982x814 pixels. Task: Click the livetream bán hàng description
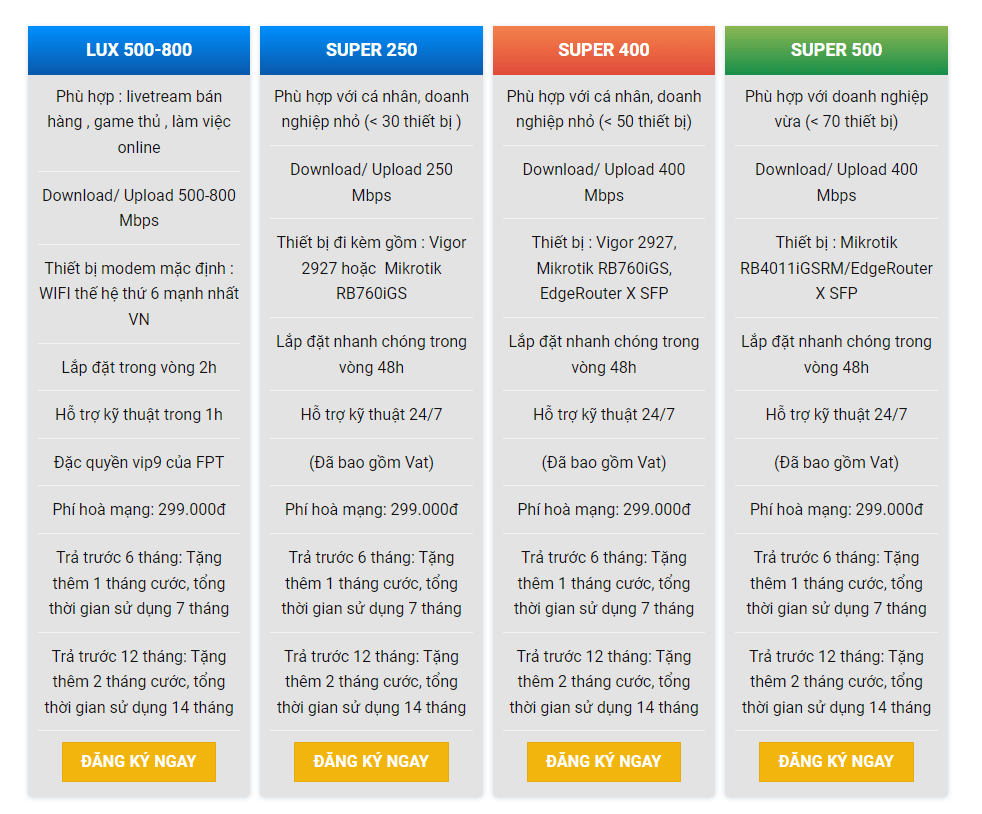(139, 122)
